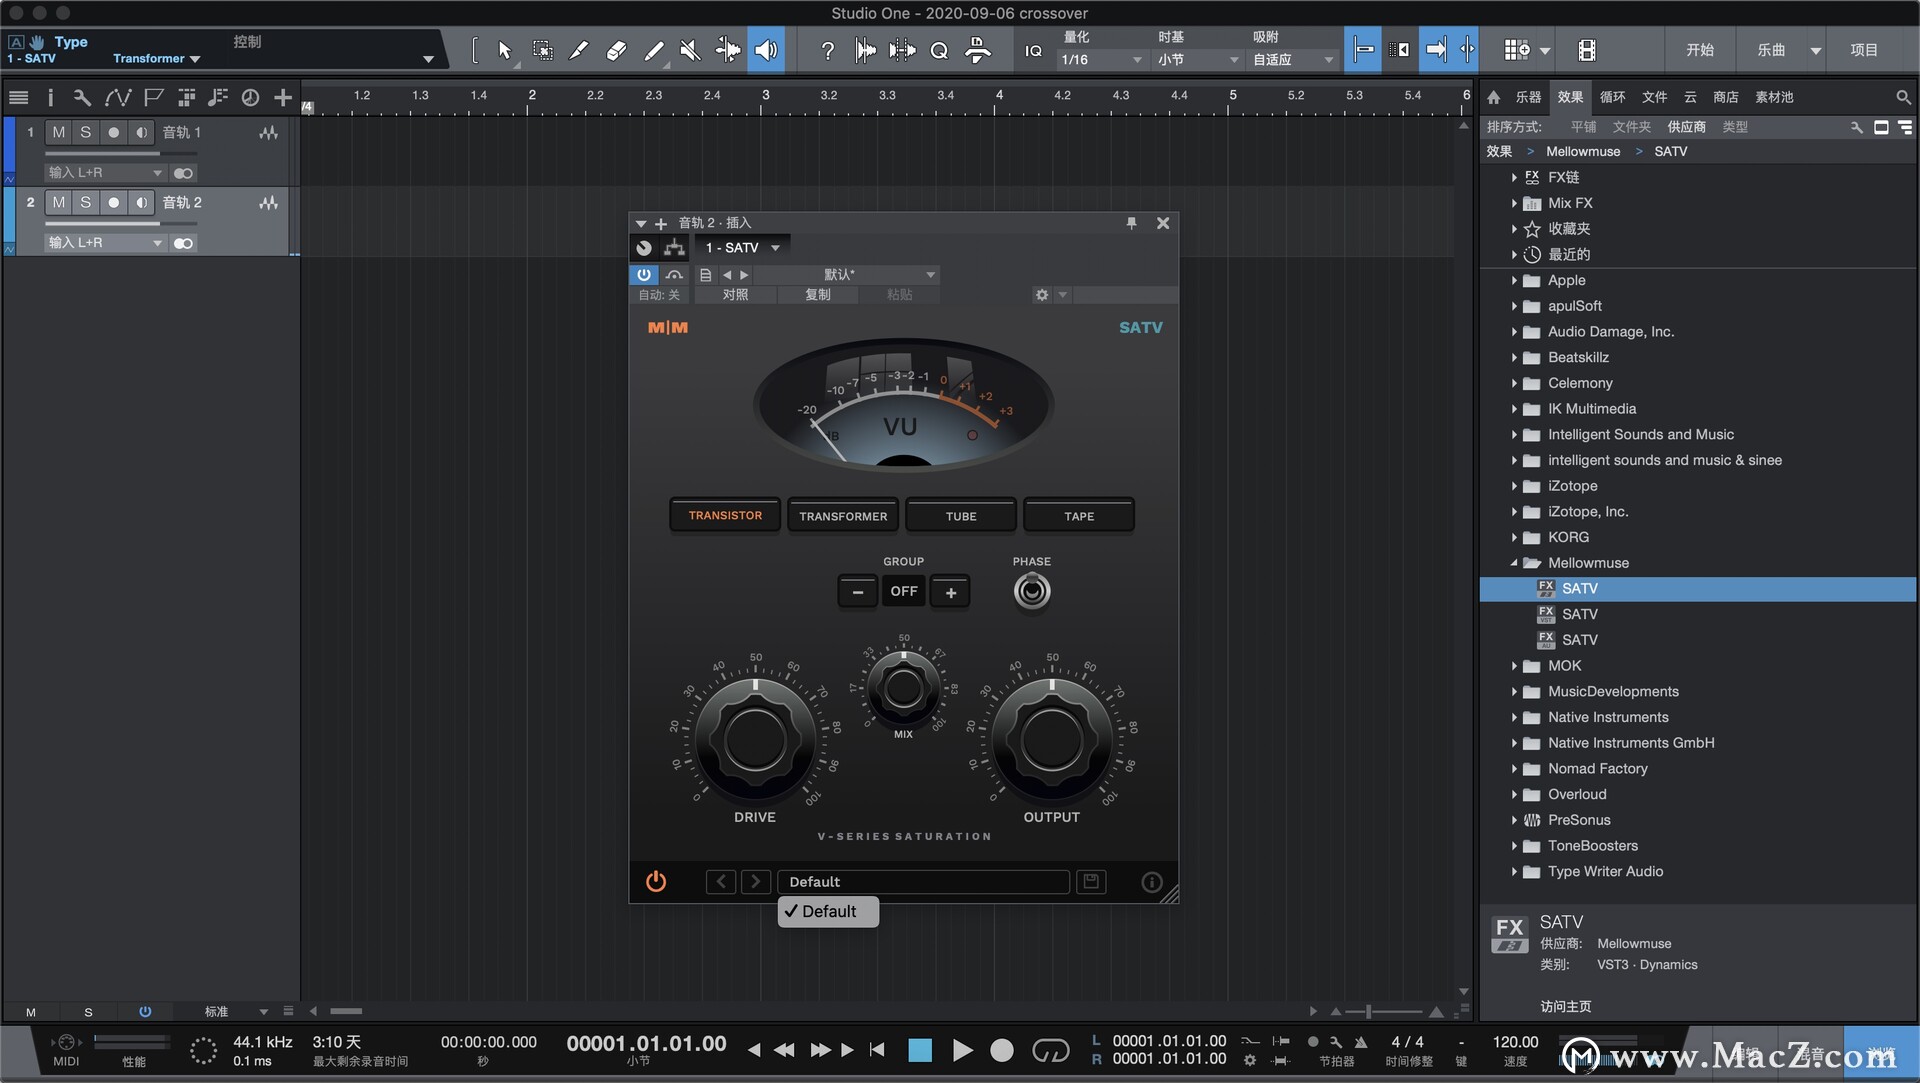Image resolution: width=1920 pixels, height=1083 pixels.
Task: Pin the SATV plugin window
Action: click(1132, 223)
